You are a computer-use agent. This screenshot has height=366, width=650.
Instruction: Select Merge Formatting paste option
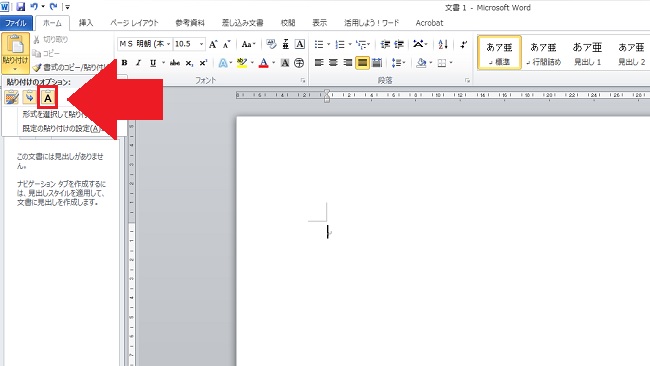click(29, 98)
